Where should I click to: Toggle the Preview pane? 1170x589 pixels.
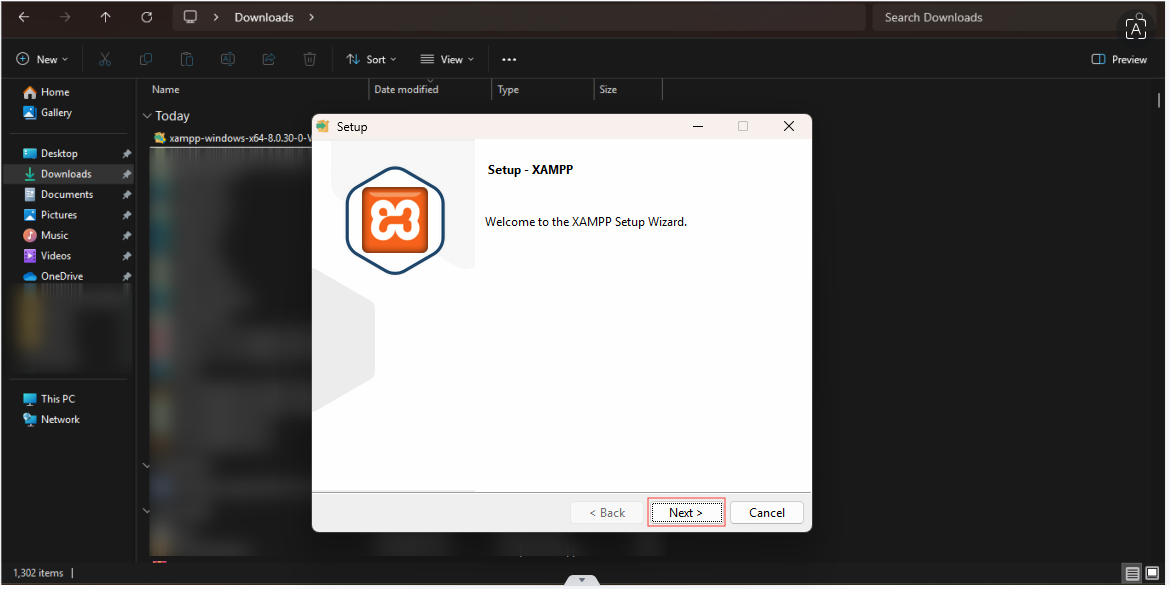[1119, 59]
